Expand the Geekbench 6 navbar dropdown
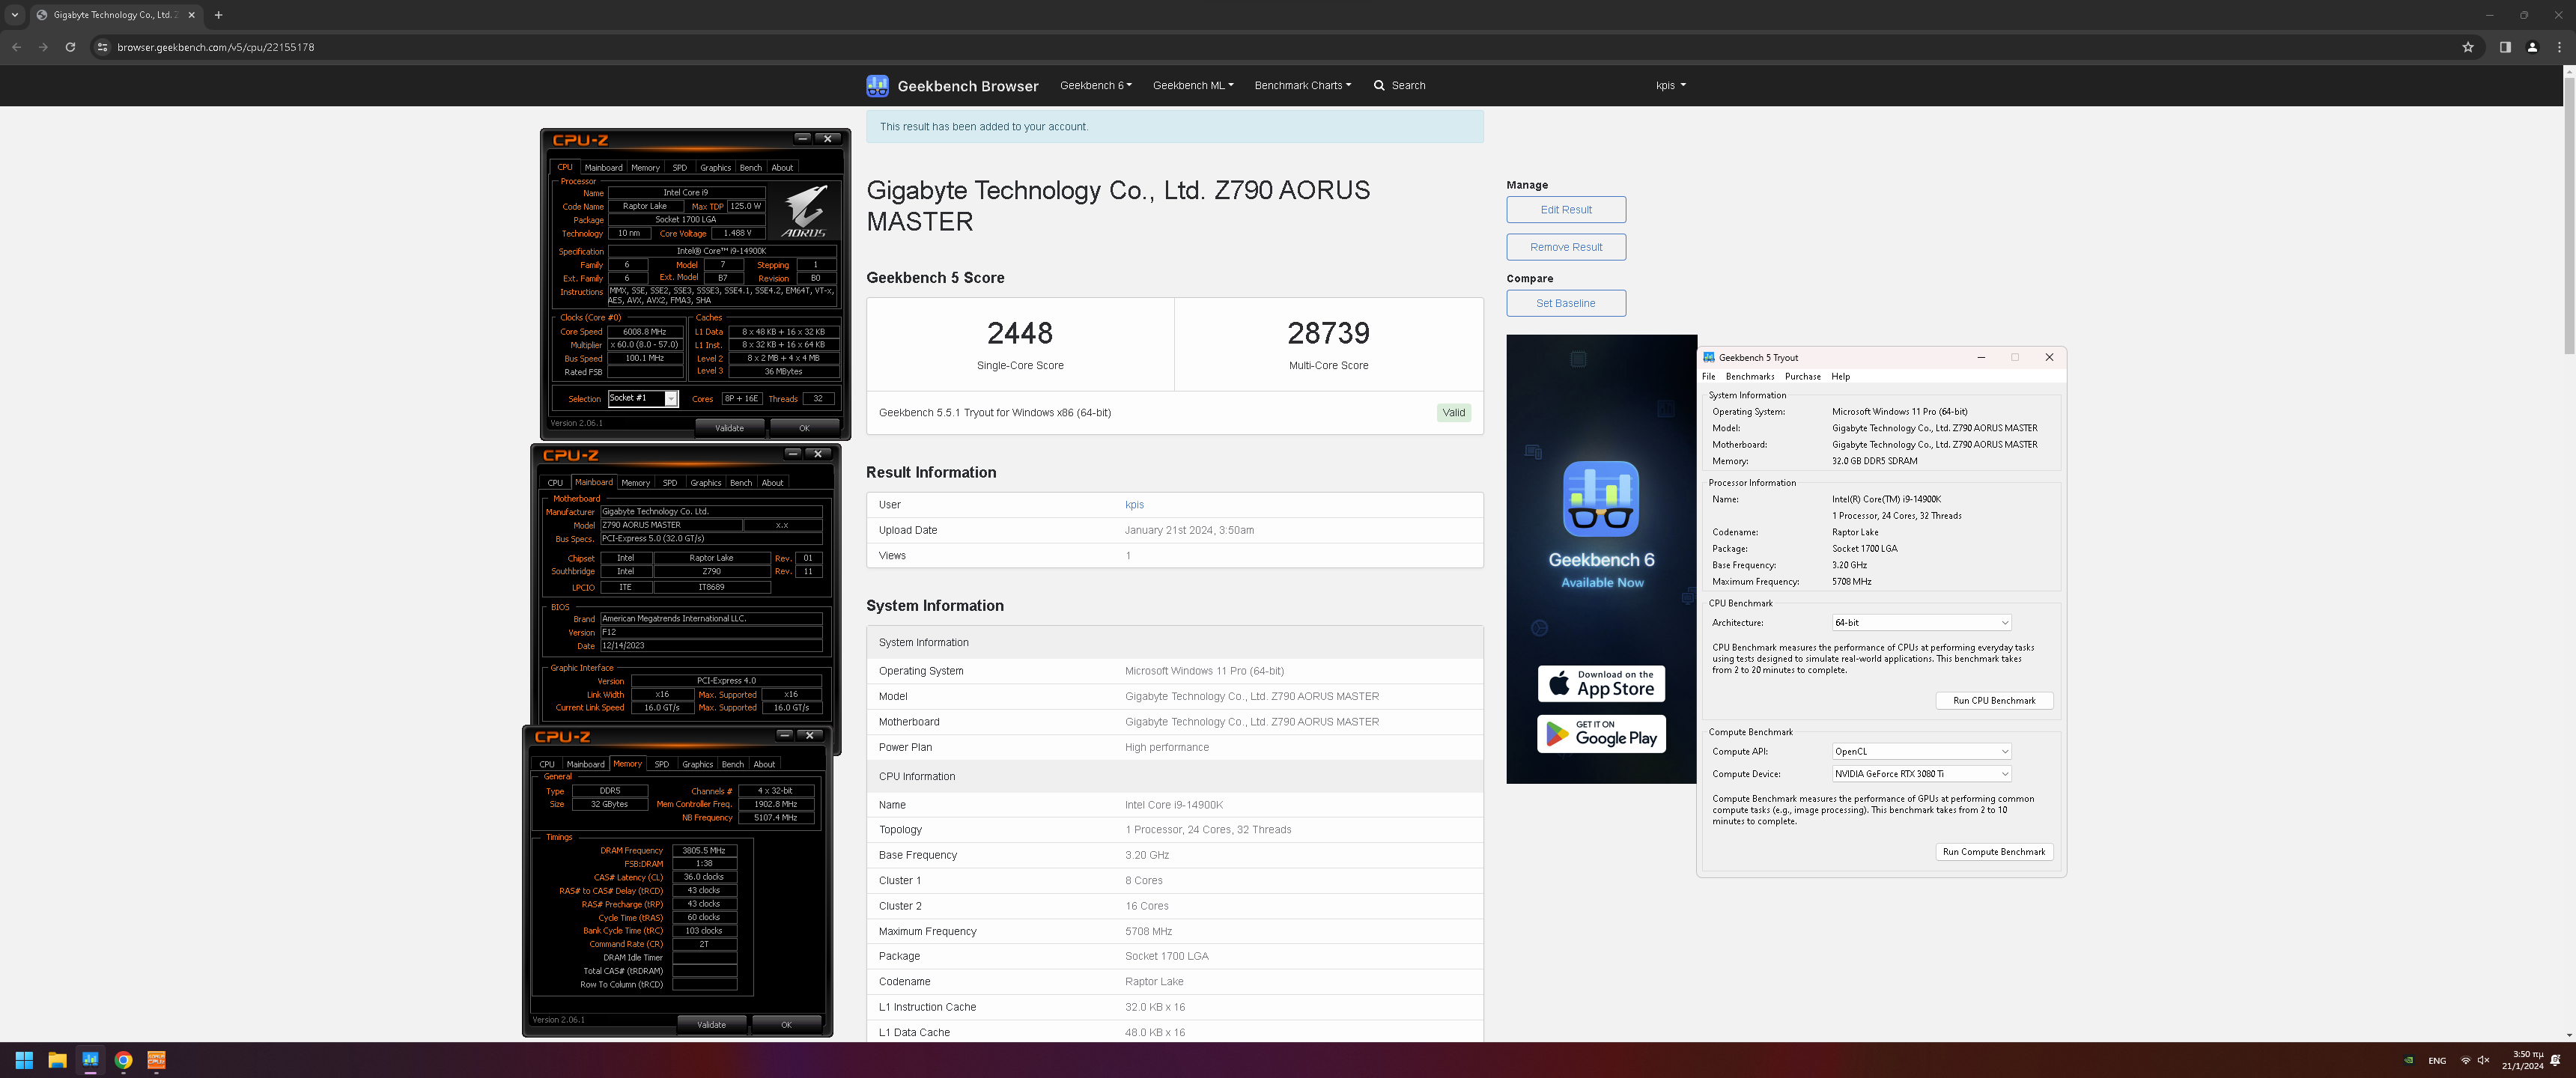The image size is (2576, 1078). click(1096, 86)
